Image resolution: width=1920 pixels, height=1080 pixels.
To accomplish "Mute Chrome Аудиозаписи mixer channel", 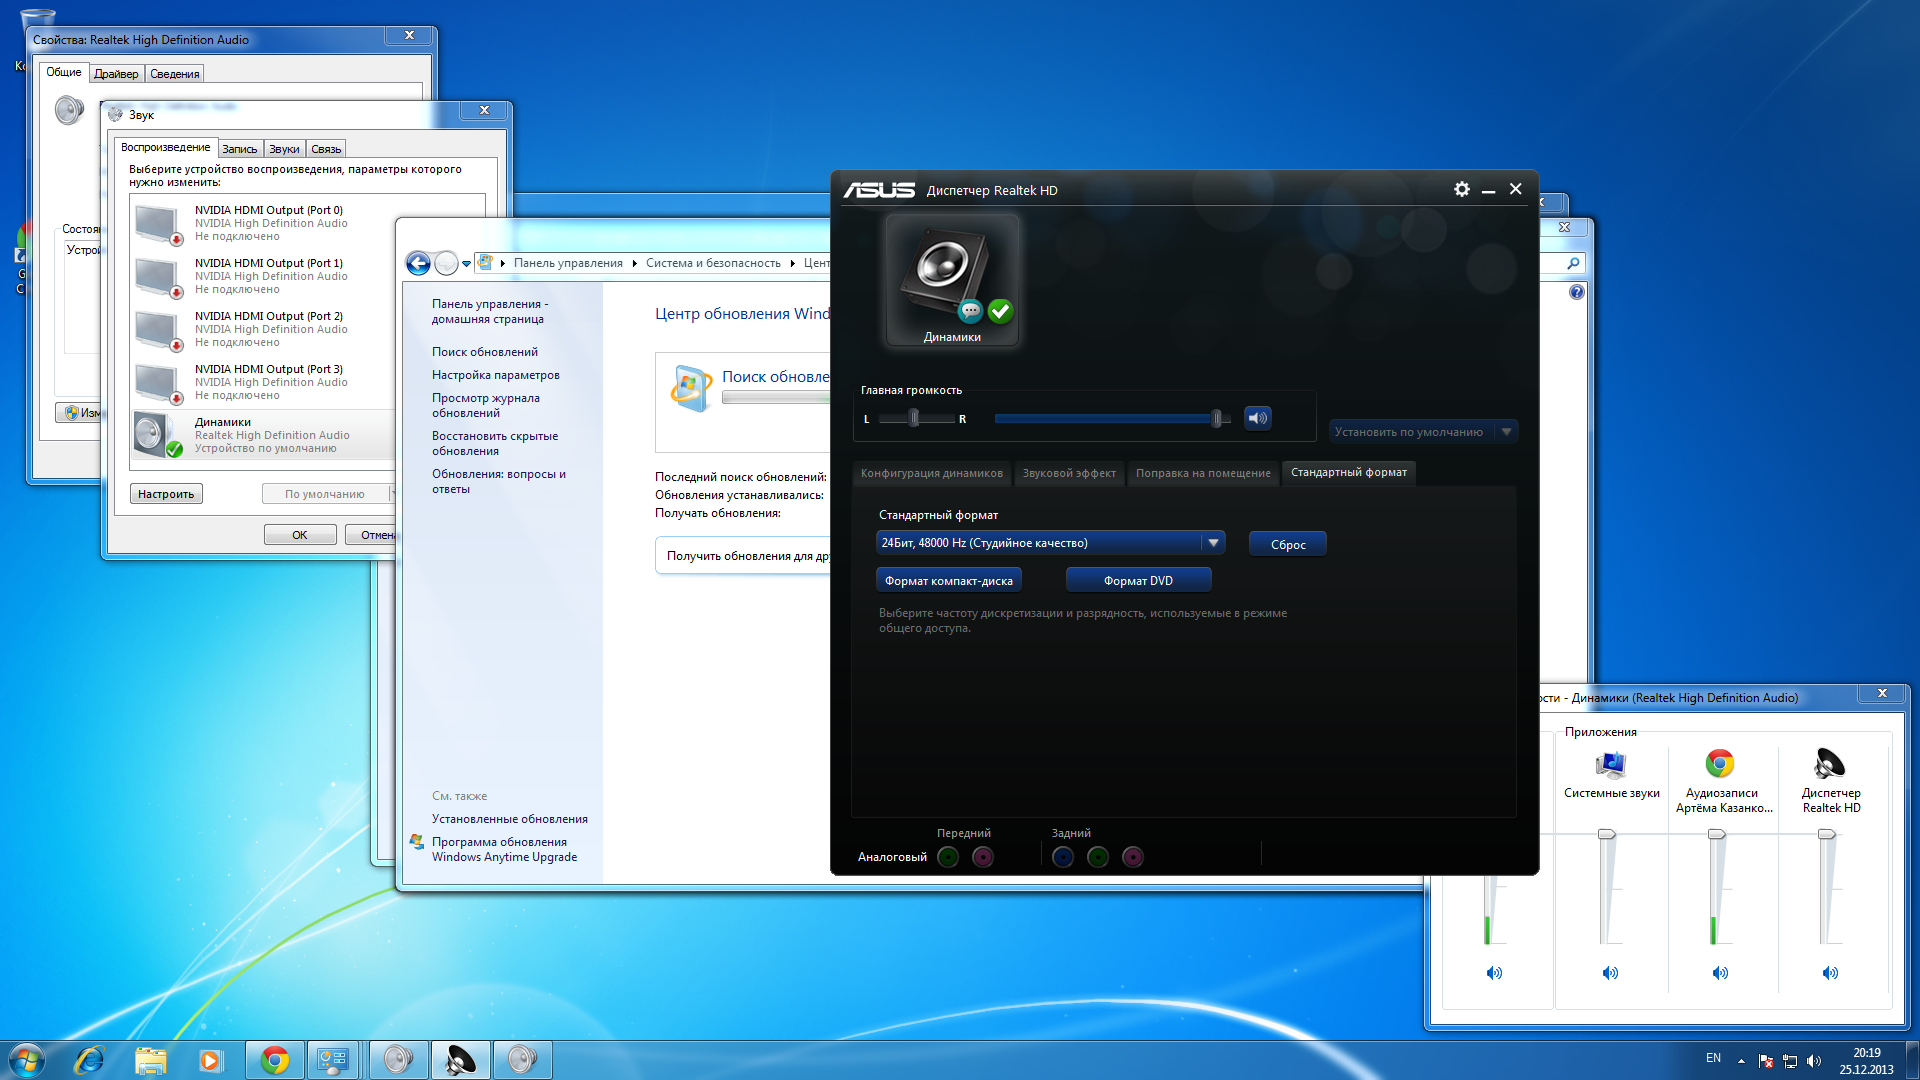I will coord(1720,973).
